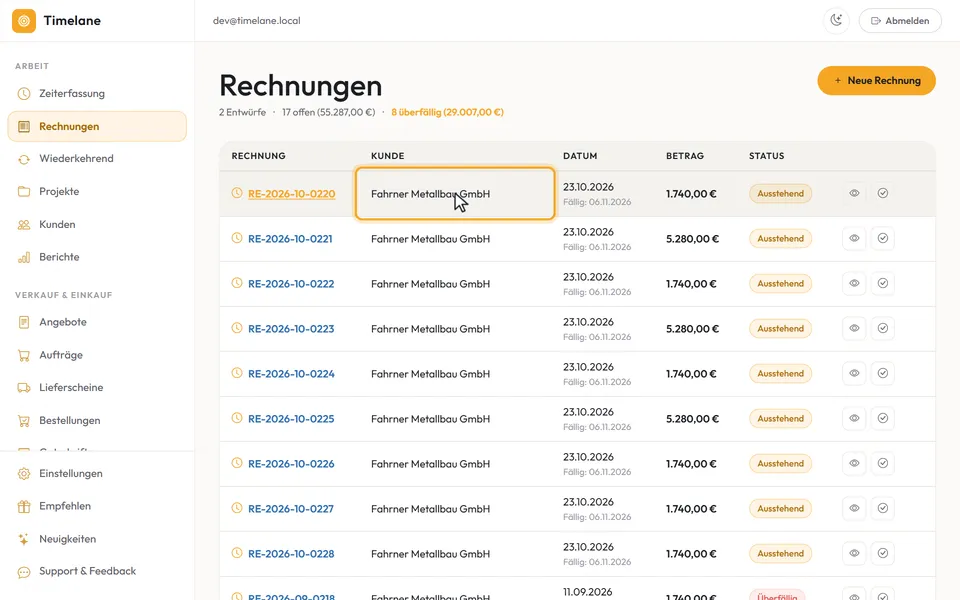Open Bestellungen in the sidebar
Screen dimensions: 960x600
click(97, 421)
